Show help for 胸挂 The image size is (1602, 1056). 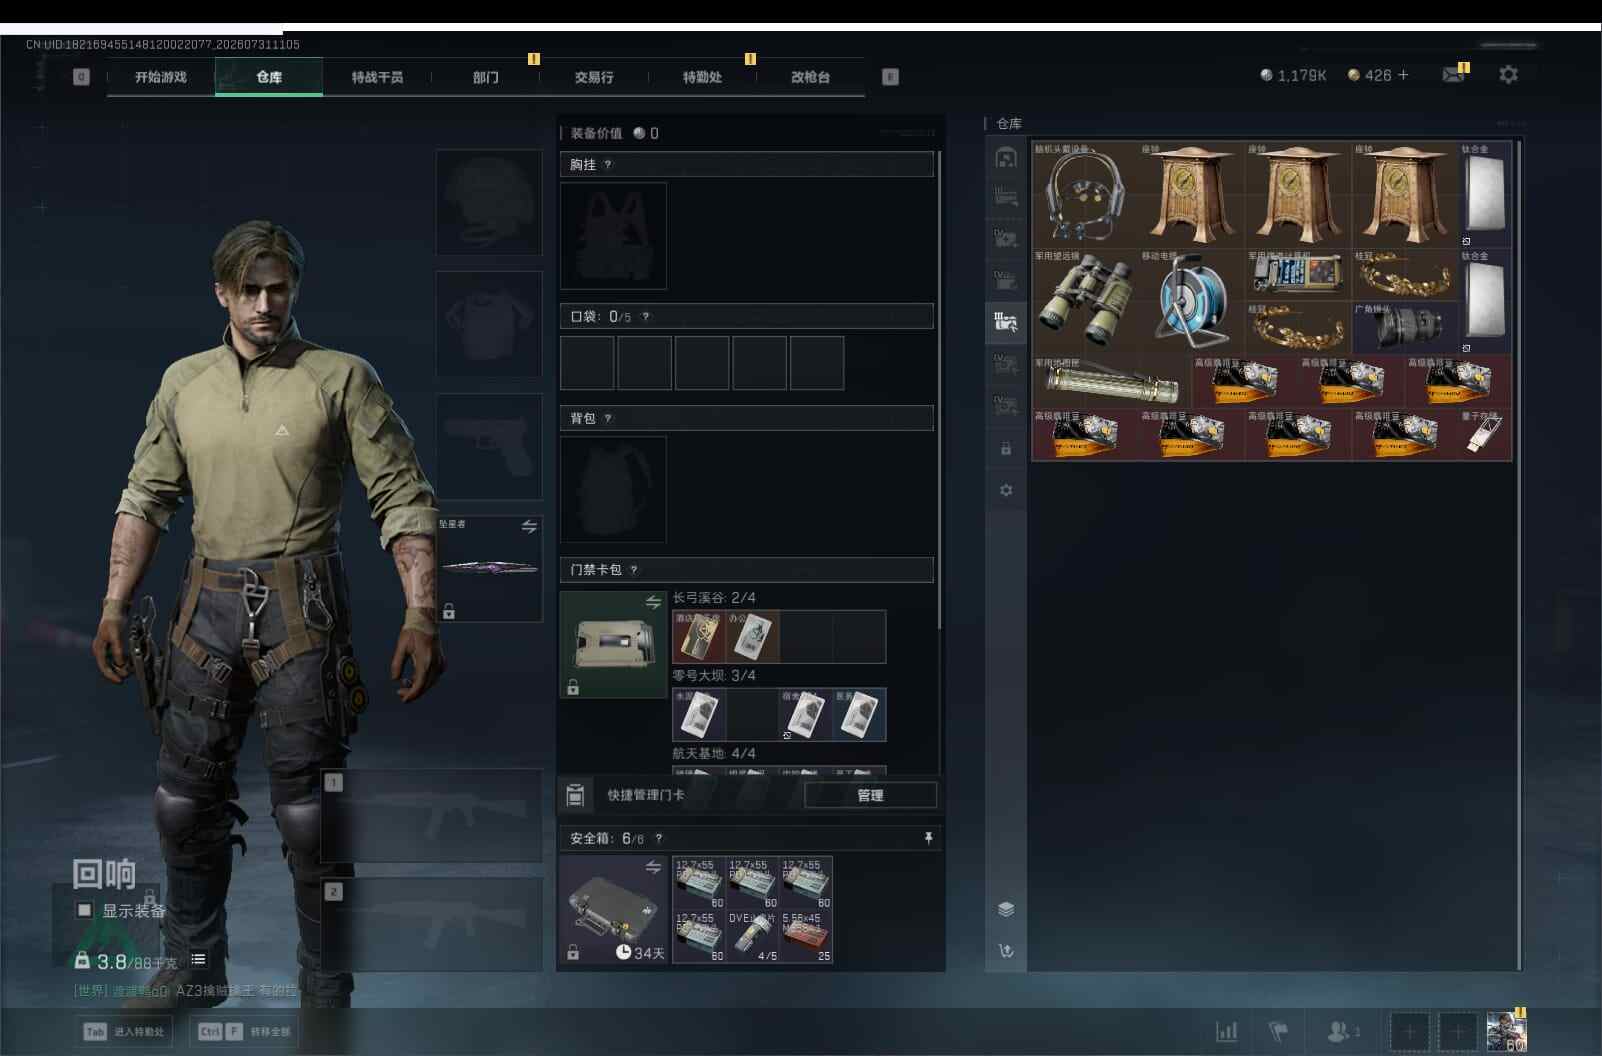pos(608,165)
